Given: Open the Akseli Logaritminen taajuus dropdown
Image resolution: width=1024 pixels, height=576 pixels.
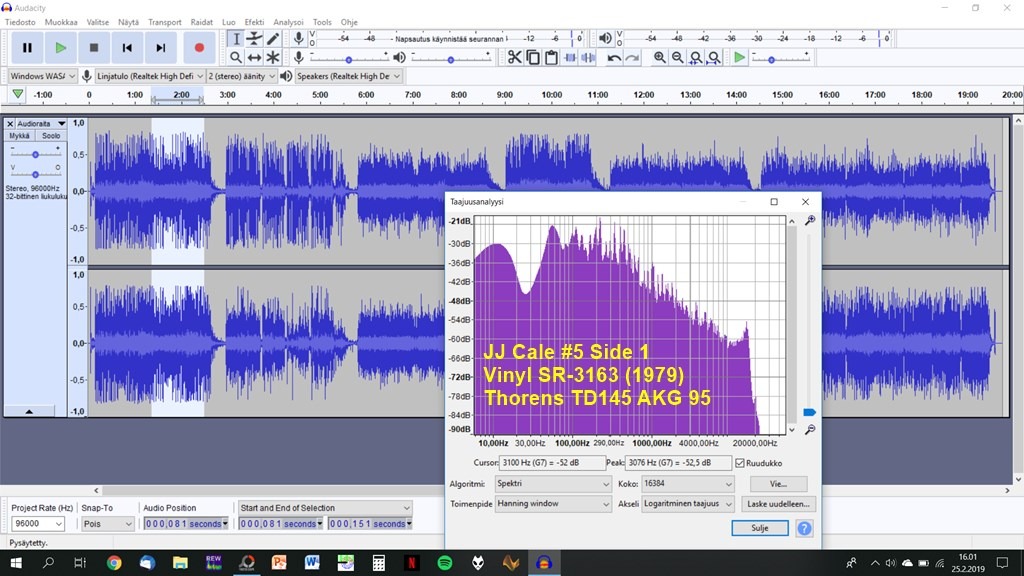Looking at the screenshot, I should click(x=688, y=504).
